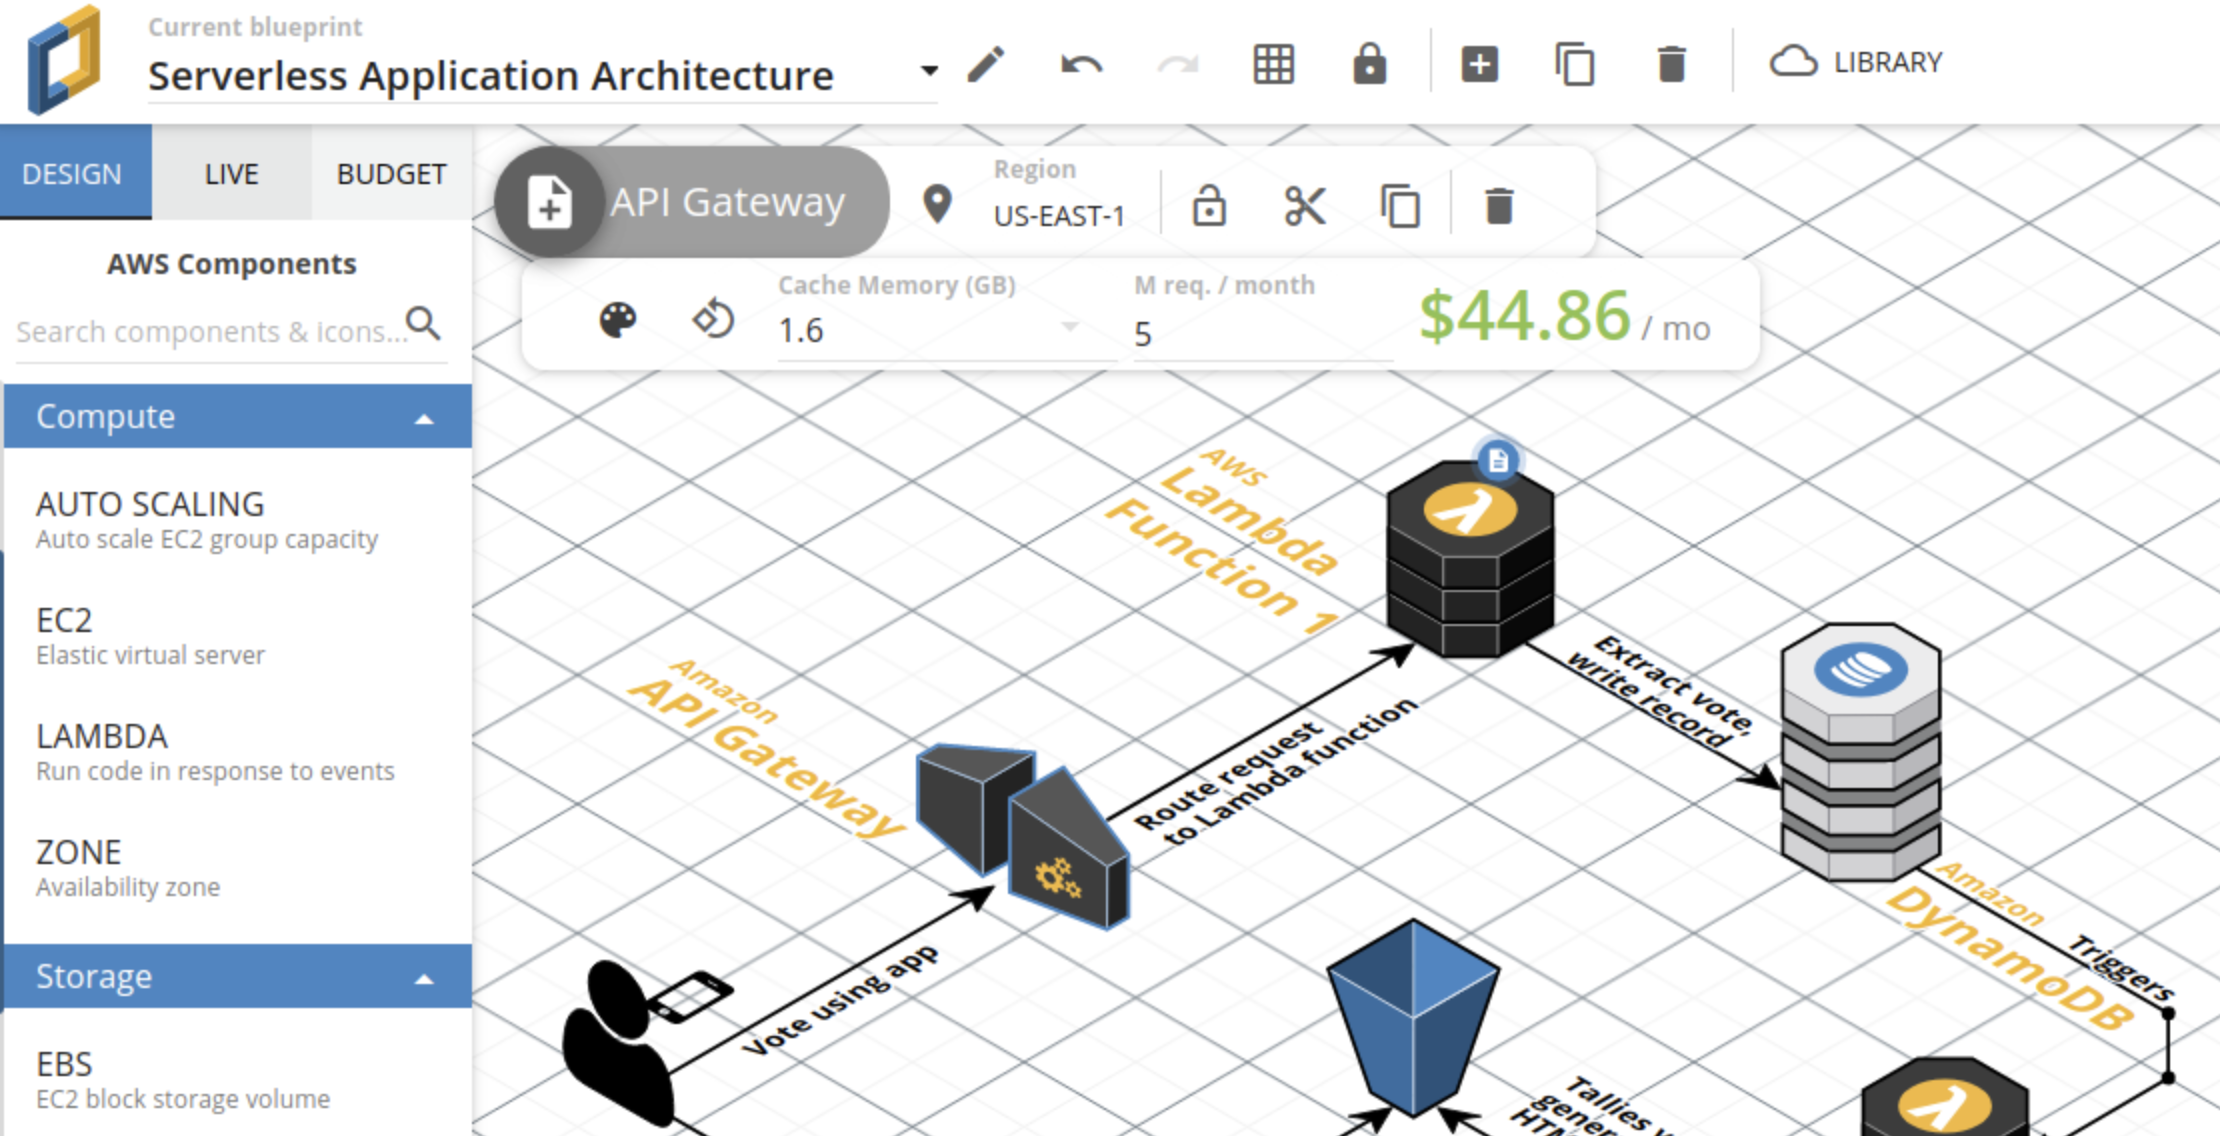Click the document badge above Lambda node
This screenshot has height=1136, width=2220.
(1498, 461)
